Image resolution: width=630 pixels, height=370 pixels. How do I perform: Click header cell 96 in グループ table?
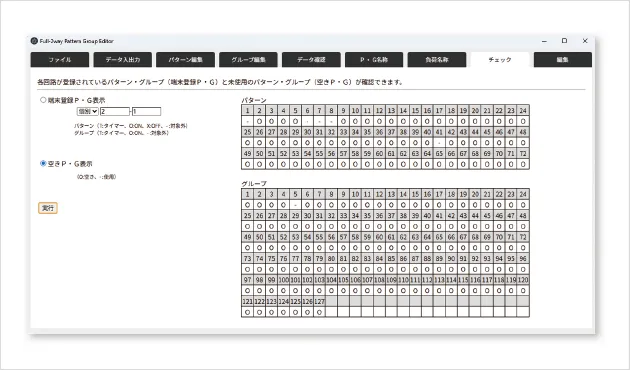(523, 259)
